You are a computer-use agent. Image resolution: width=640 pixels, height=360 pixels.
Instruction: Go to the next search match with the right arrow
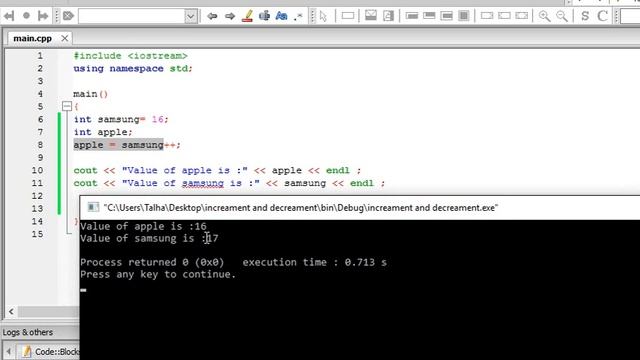[x=230, y=16]
